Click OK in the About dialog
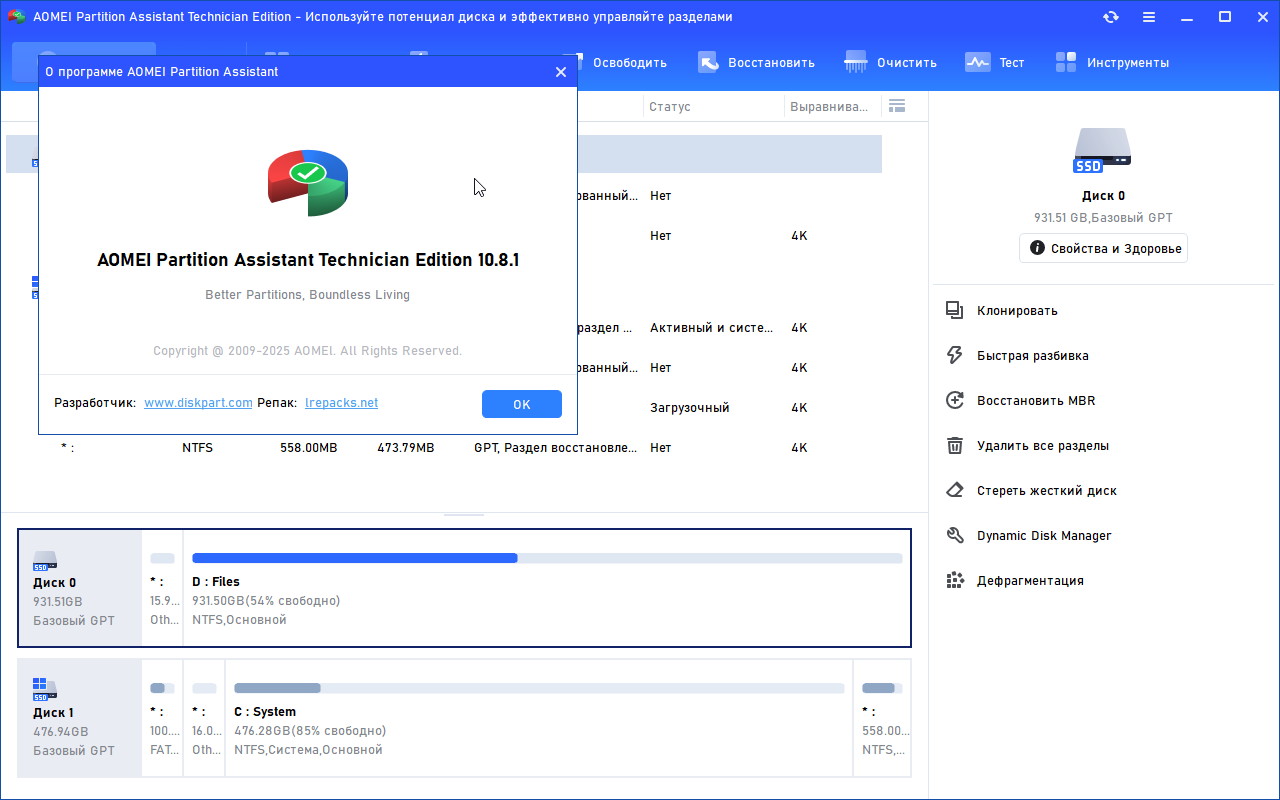The image size is (1280, 800). point(521,404)
